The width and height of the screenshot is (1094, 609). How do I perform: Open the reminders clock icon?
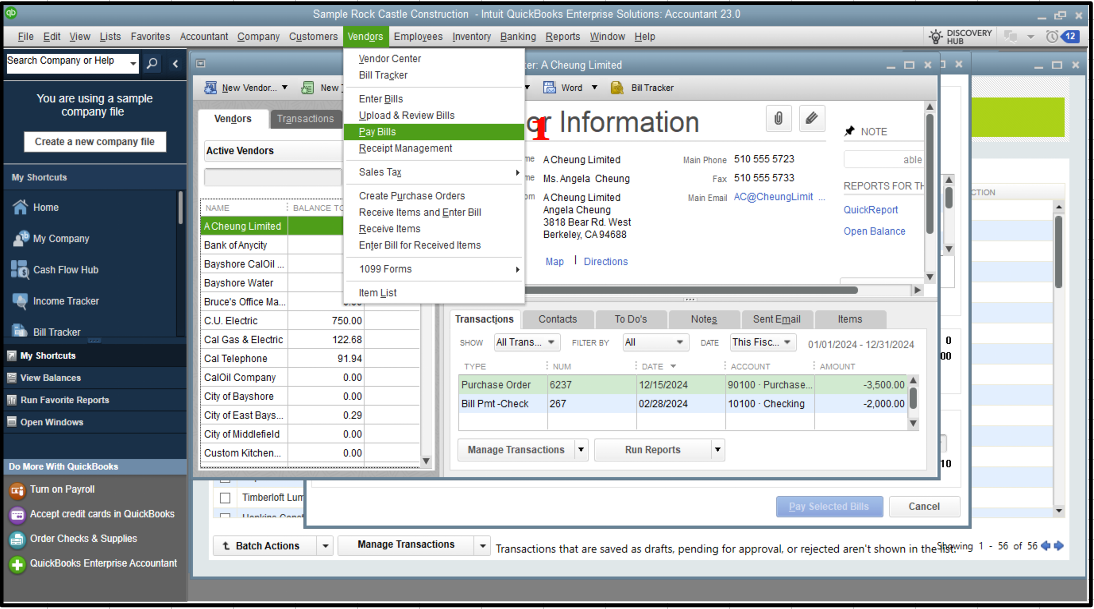pyautogui.click(x=1051, y=36)
